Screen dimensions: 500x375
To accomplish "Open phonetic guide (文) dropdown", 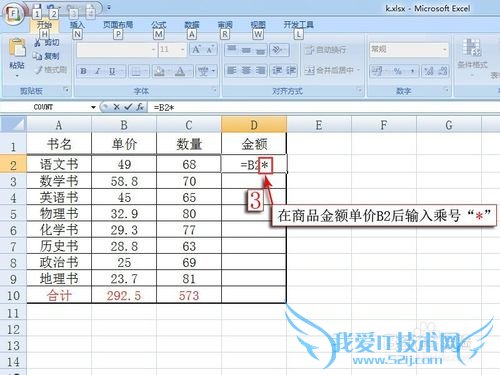I will pyautogui.click(x=206, y=71).
